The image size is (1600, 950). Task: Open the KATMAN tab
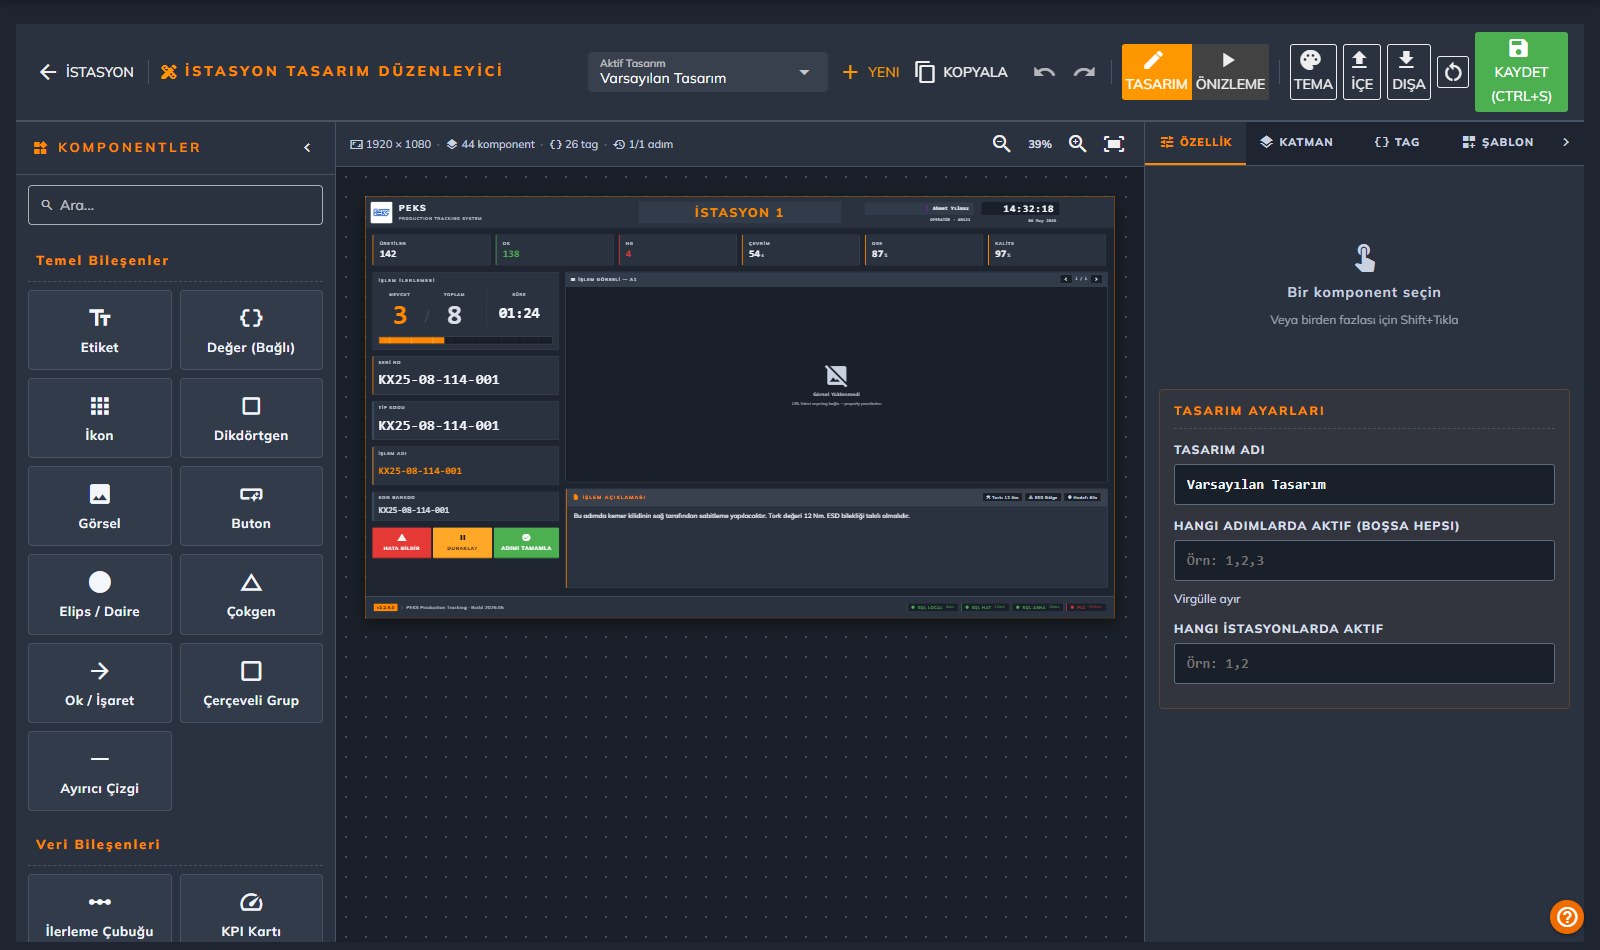coord(1296,143)
